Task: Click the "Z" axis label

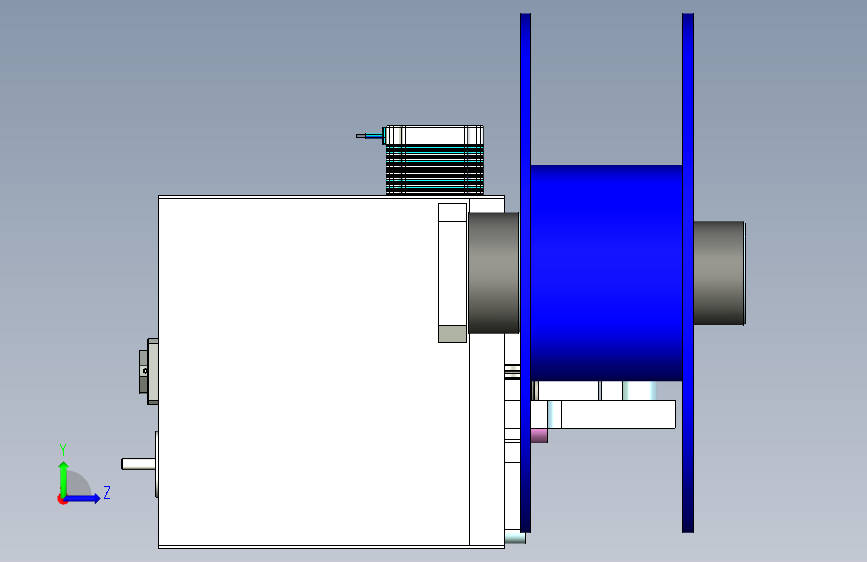Action: 107,492
